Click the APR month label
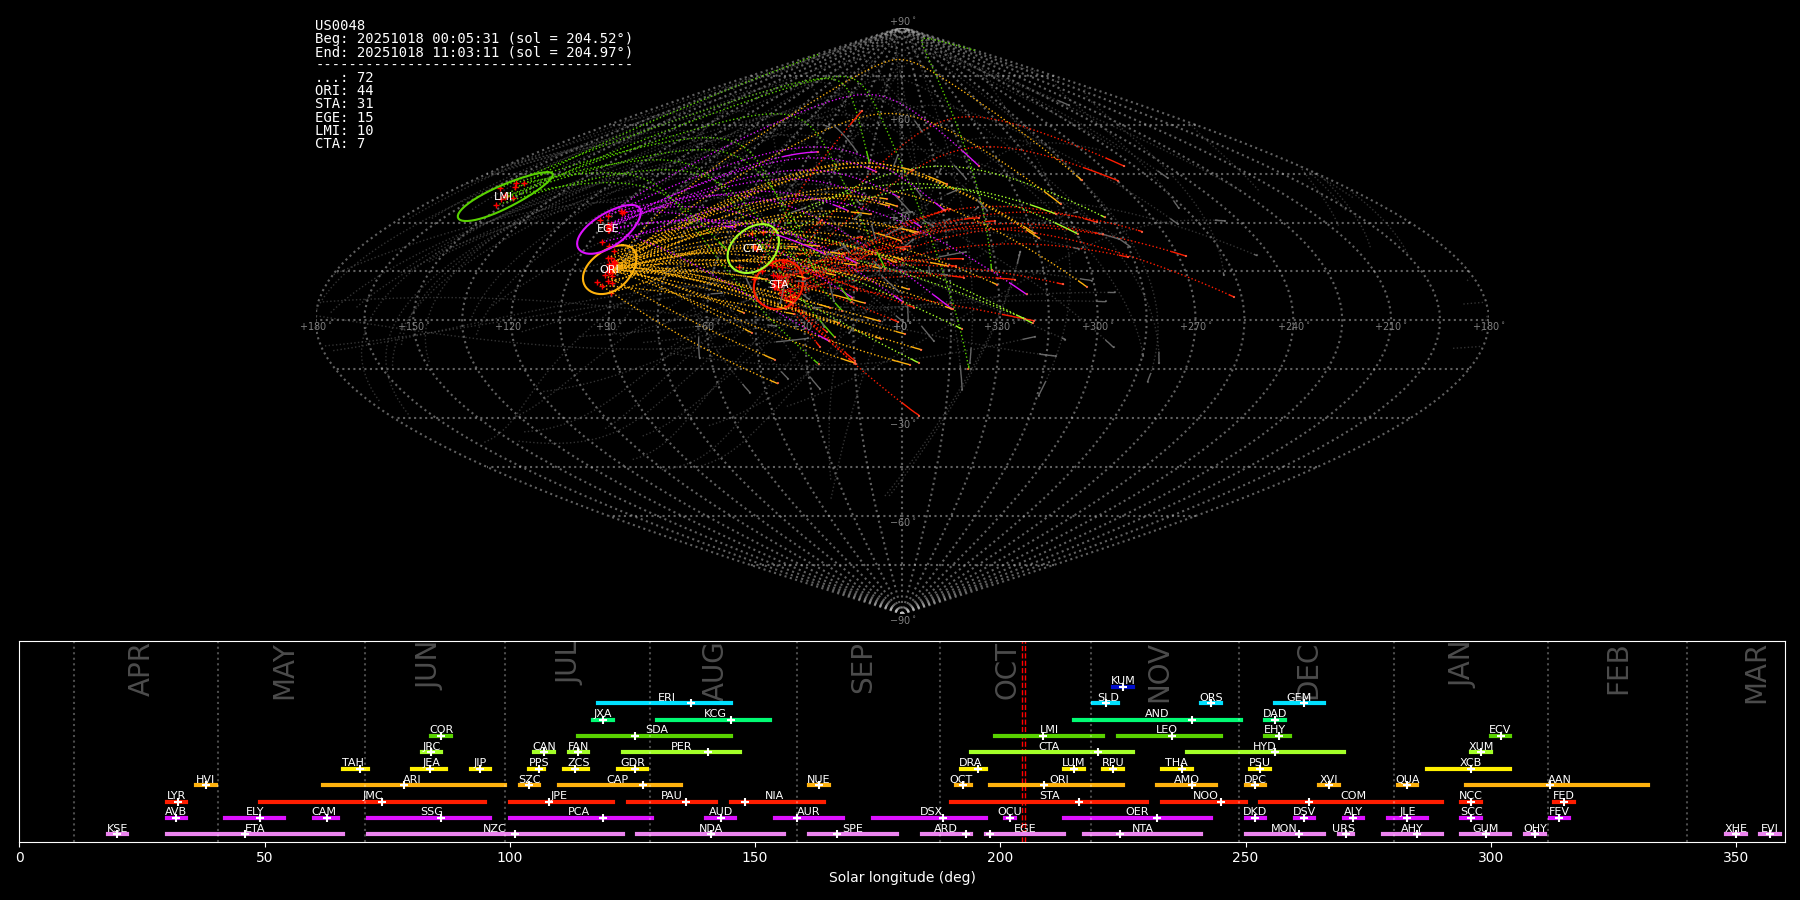 pos(139,670)
